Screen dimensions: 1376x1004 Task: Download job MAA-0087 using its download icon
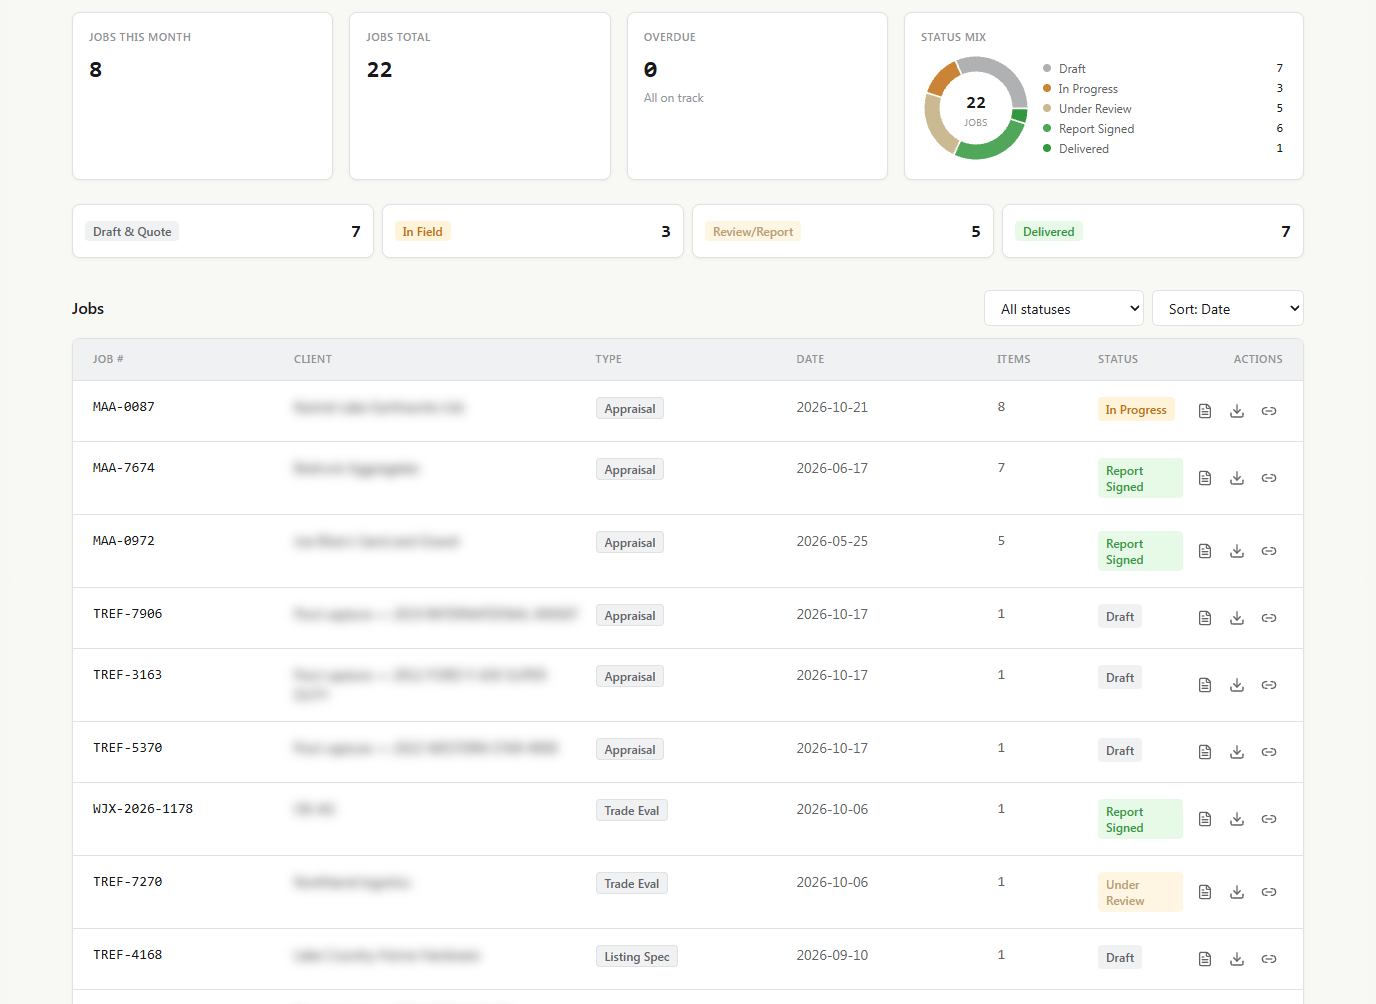(1237, 411)
